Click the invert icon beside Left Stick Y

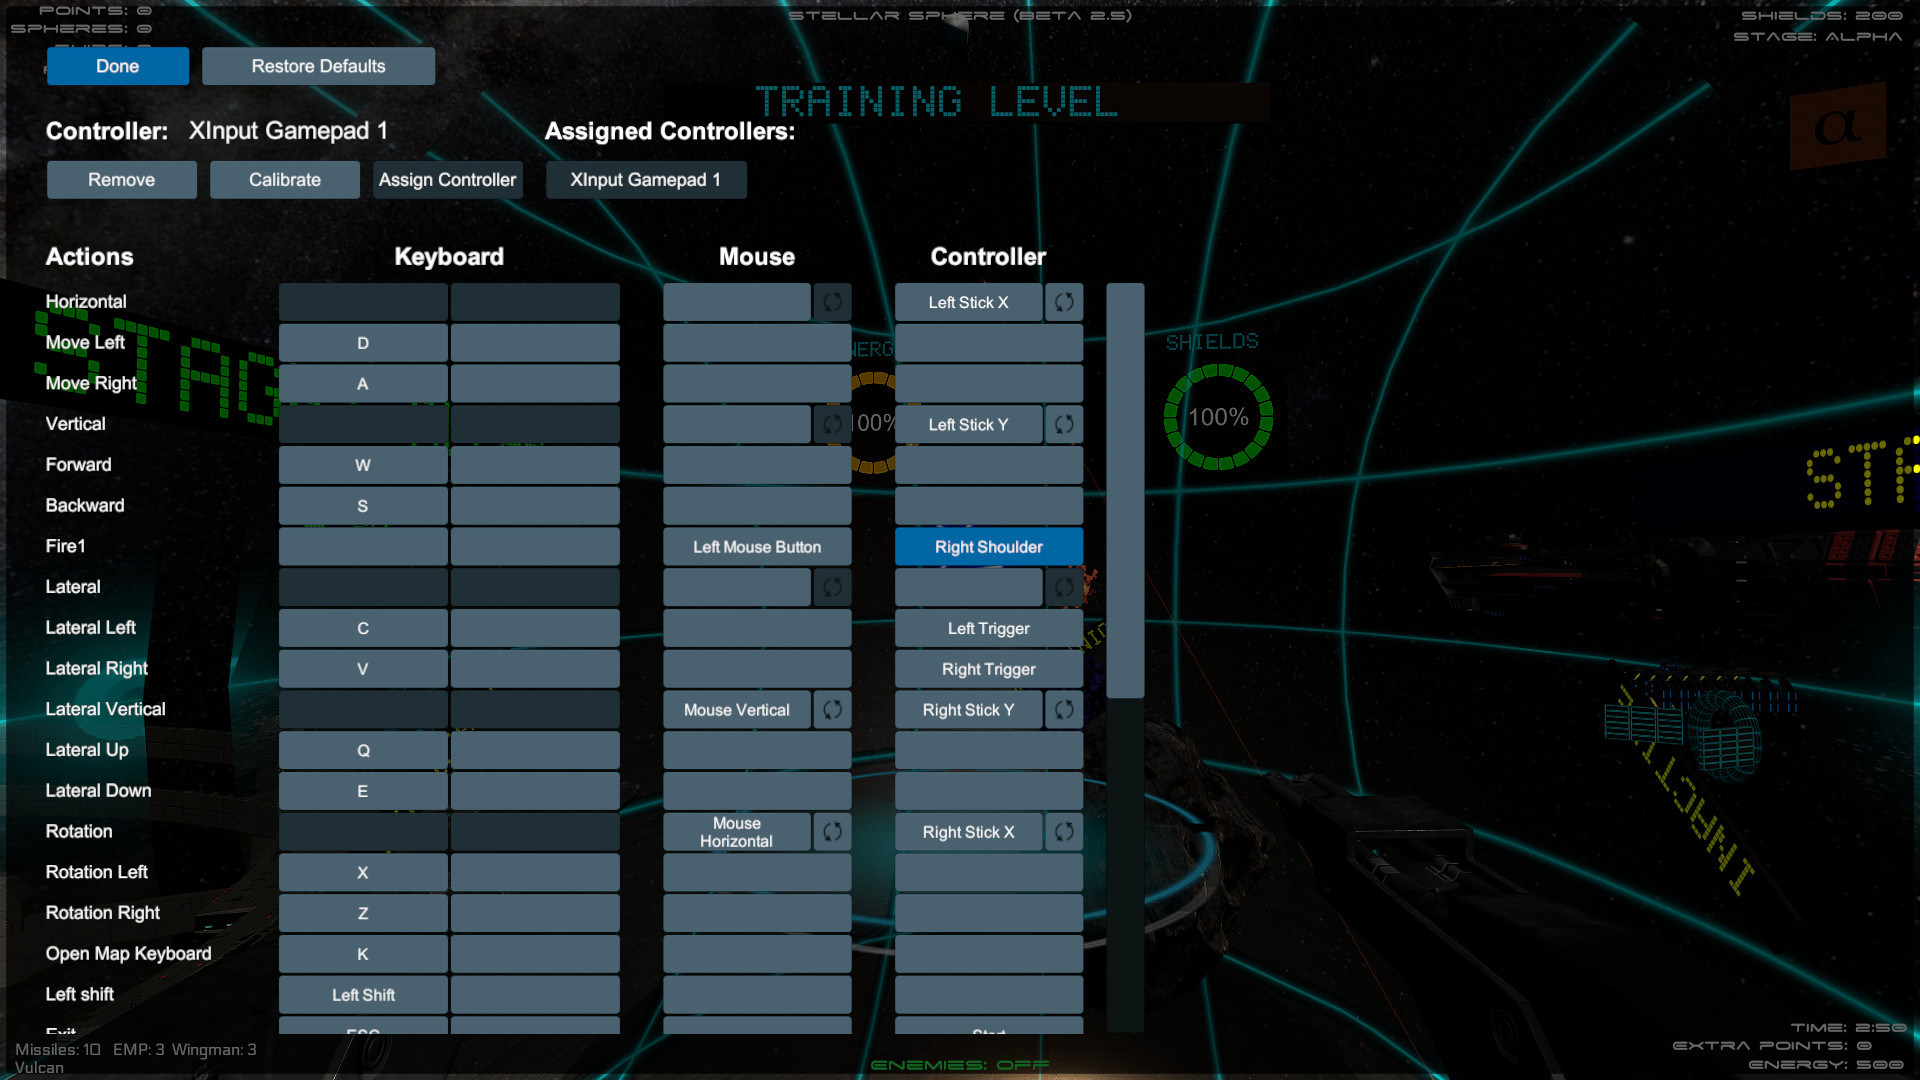click(1063, 424)
